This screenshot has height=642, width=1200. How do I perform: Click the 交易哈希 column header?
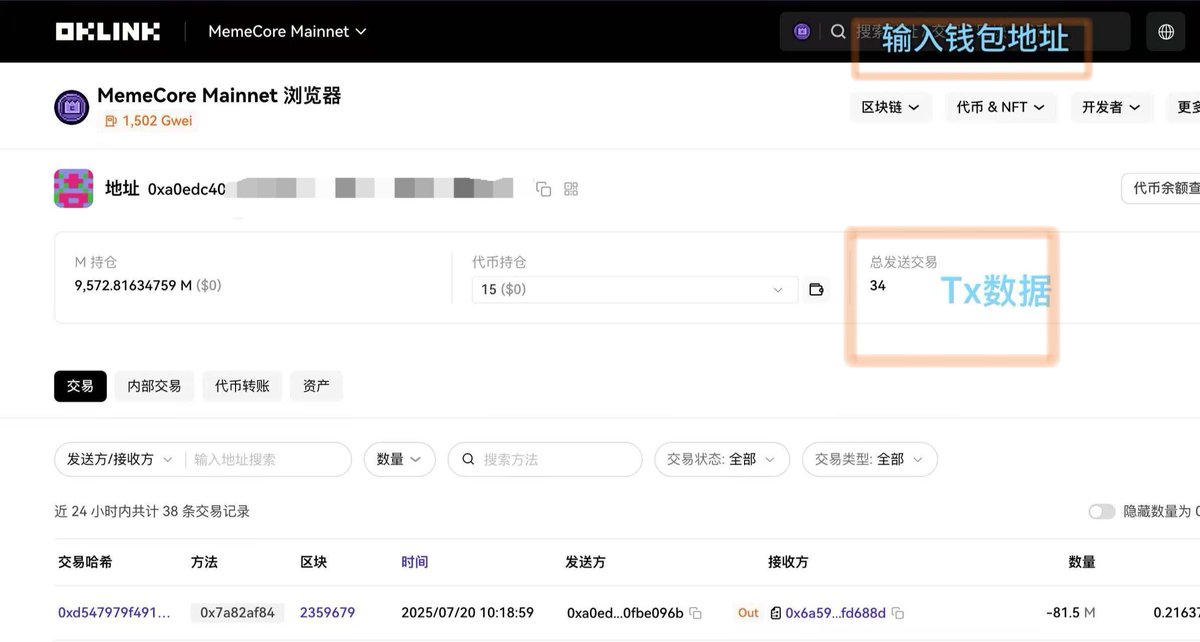pyautogui.click(x=85, y=562)
